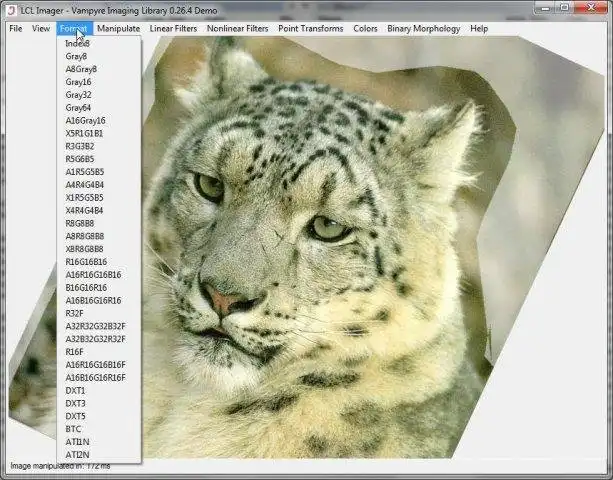Choose A4R4G4B4 format
The image size is (613, 480).
point(99,184)
